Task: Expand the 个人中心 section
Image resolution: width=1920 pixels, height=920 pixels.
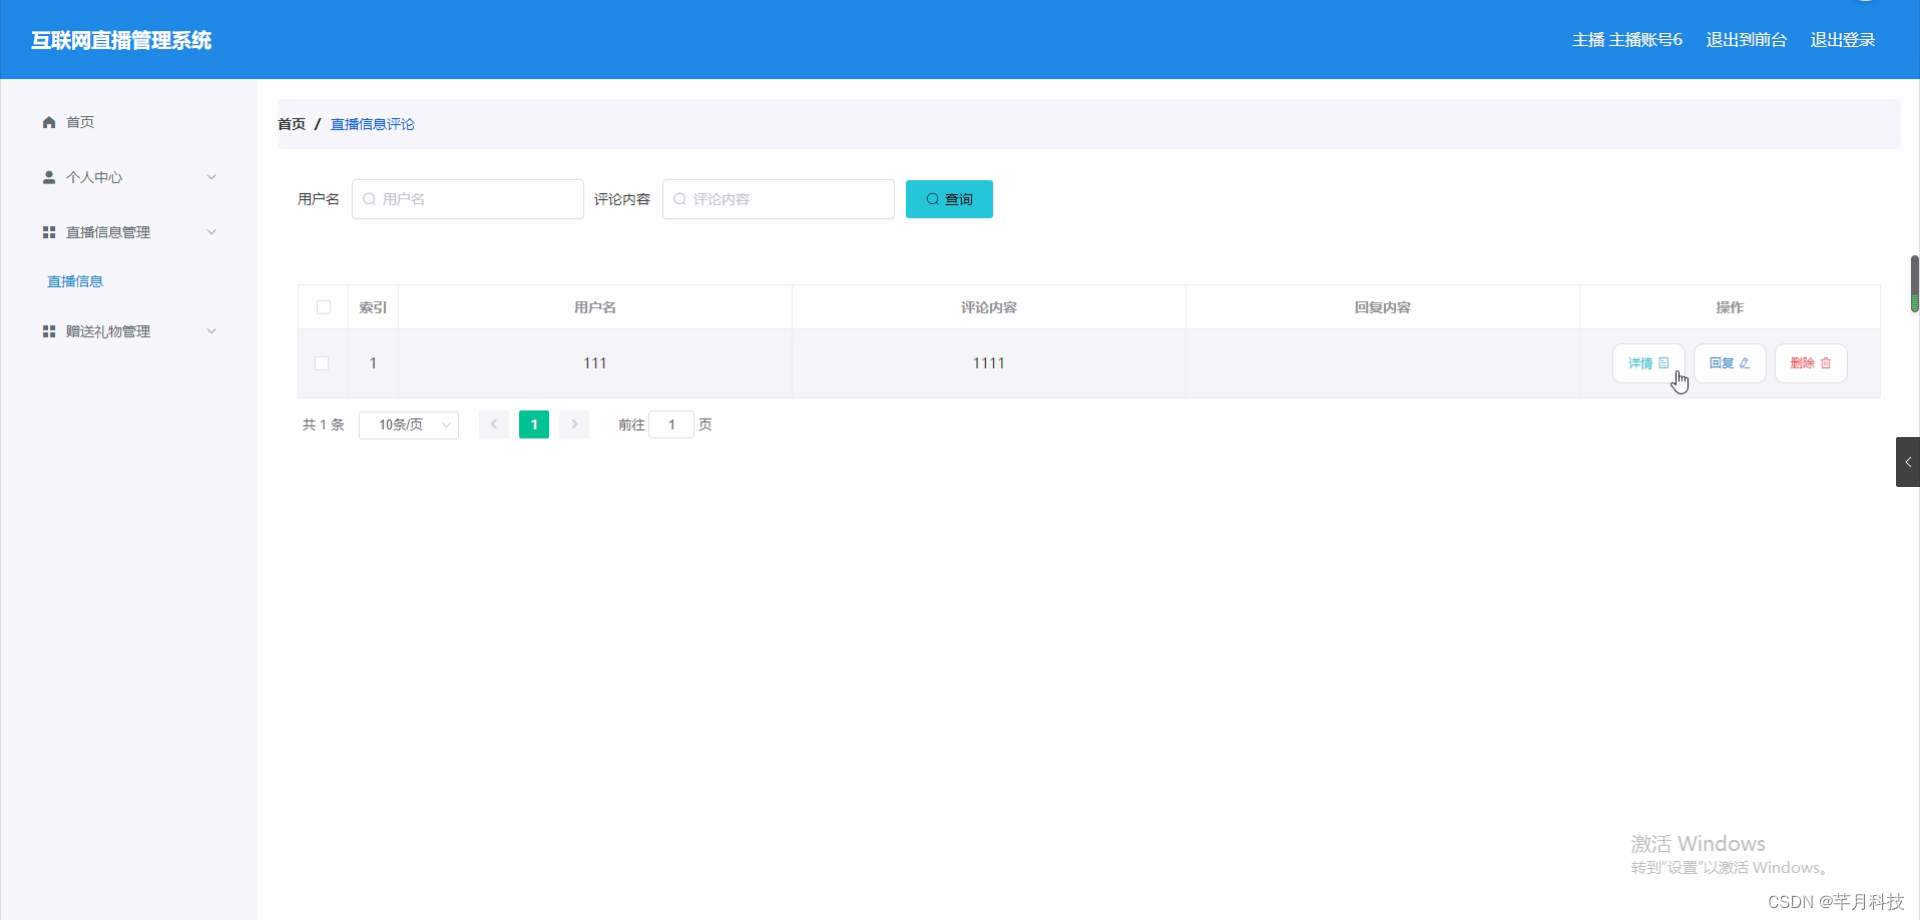Action: 211,177
